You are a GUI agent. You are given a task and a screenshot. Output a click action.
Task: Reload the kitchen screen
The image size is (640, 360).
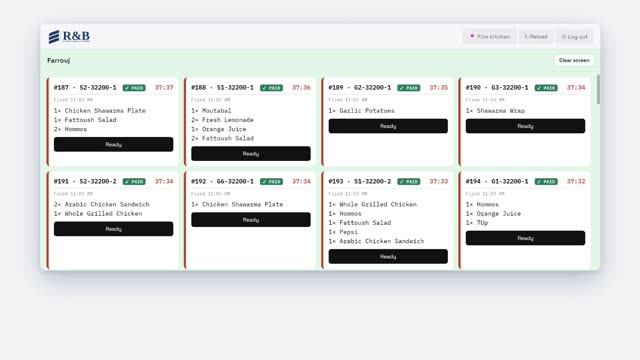pos(536,37)
